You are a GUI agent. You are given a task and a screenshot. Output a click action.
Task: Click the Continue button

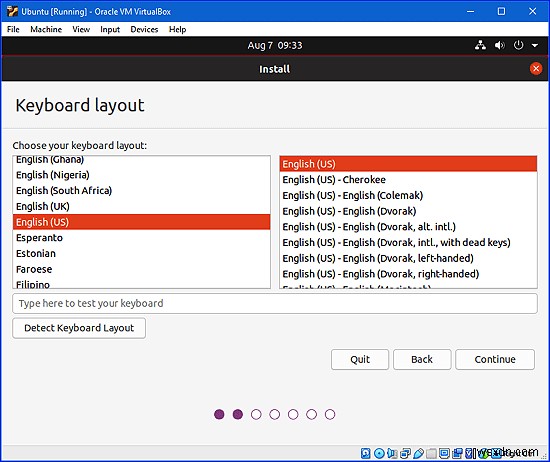click(x=495, y=359)
